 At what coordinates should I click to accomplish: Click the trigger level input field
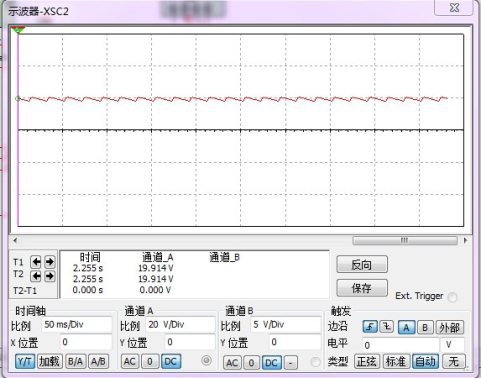point(400,345)
